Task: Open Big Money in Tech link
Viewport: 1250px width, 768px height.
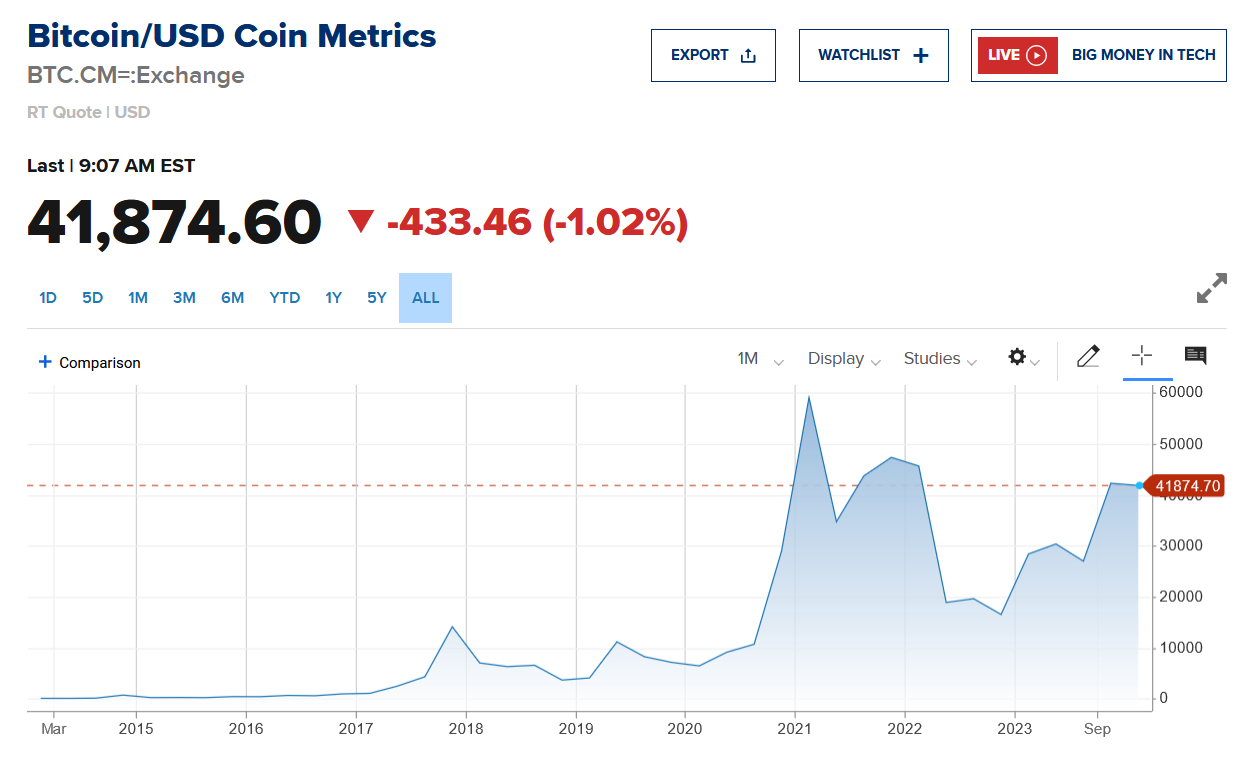Action: (x=1143, y=55)
